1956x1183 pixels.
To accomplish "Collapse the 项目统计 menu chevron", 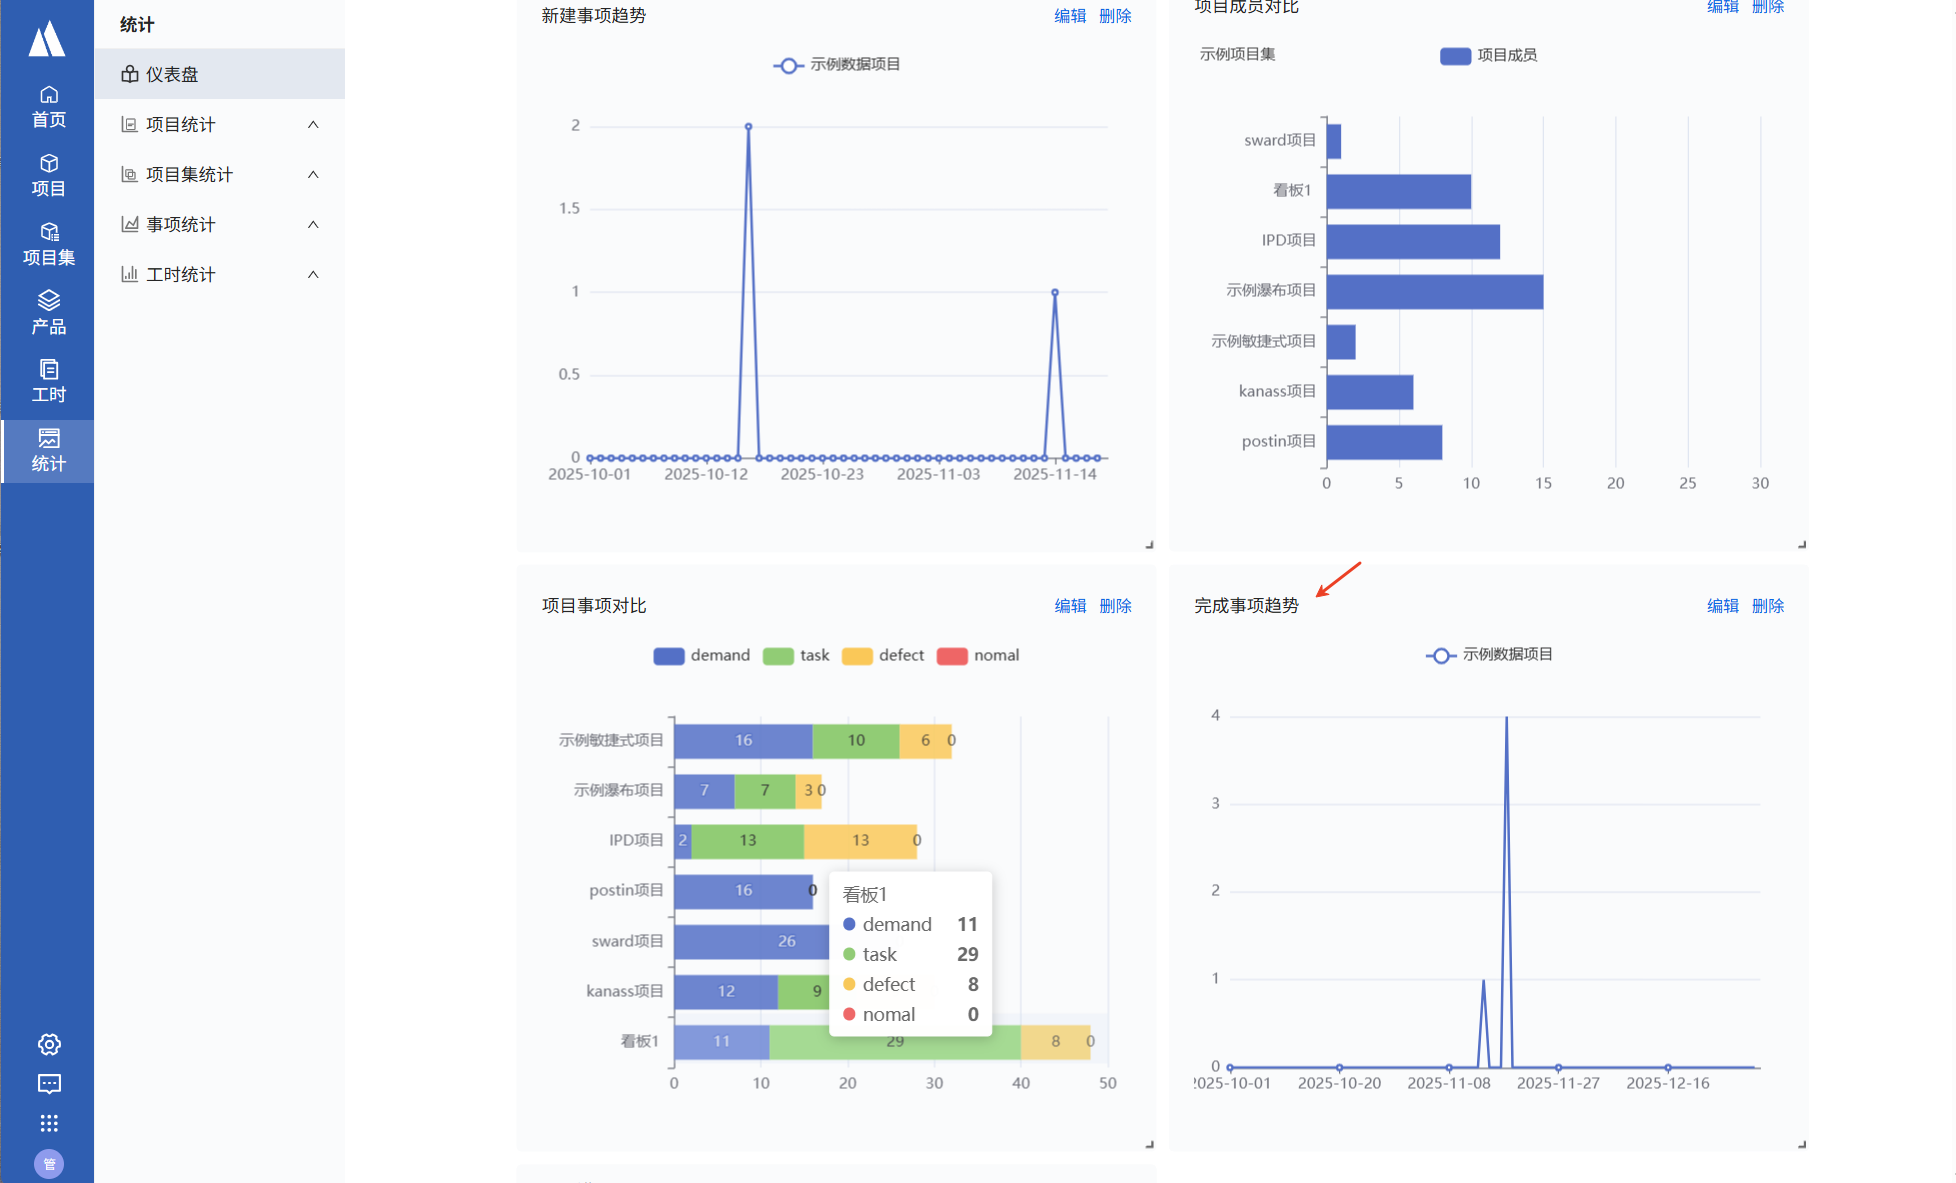I will click(x=313, y=125).
